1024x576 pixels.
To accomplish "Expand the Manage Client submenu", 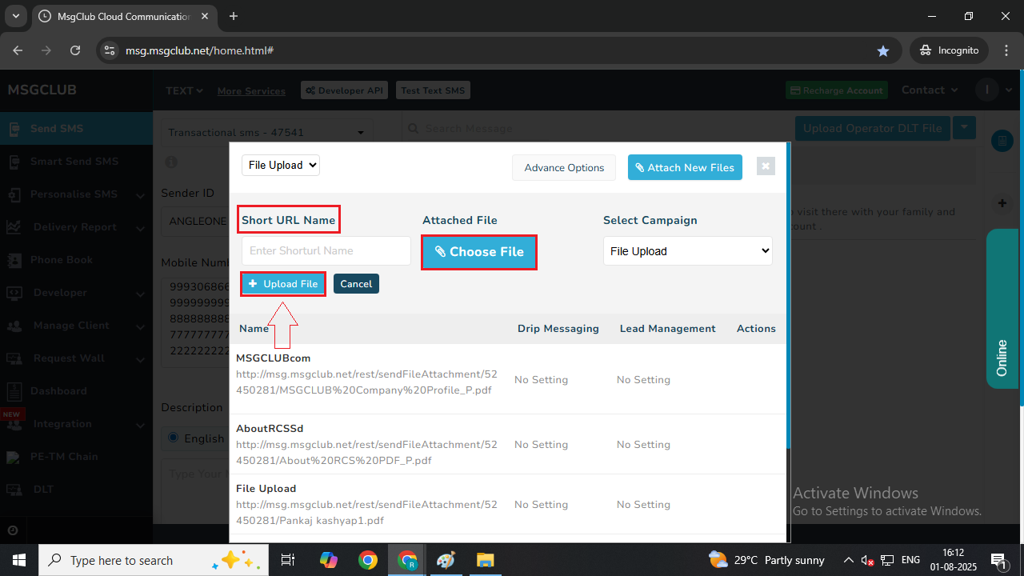I will 140,327.
